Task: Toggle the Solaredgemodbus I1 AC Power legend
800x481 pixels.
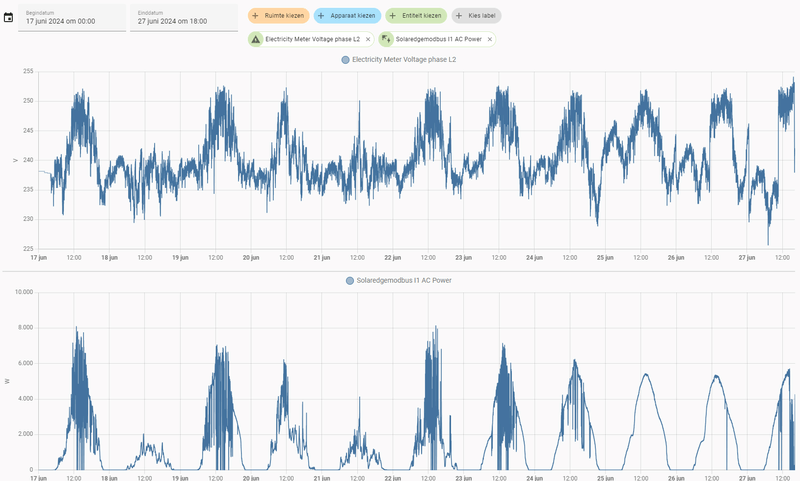Action: (398, 281)
